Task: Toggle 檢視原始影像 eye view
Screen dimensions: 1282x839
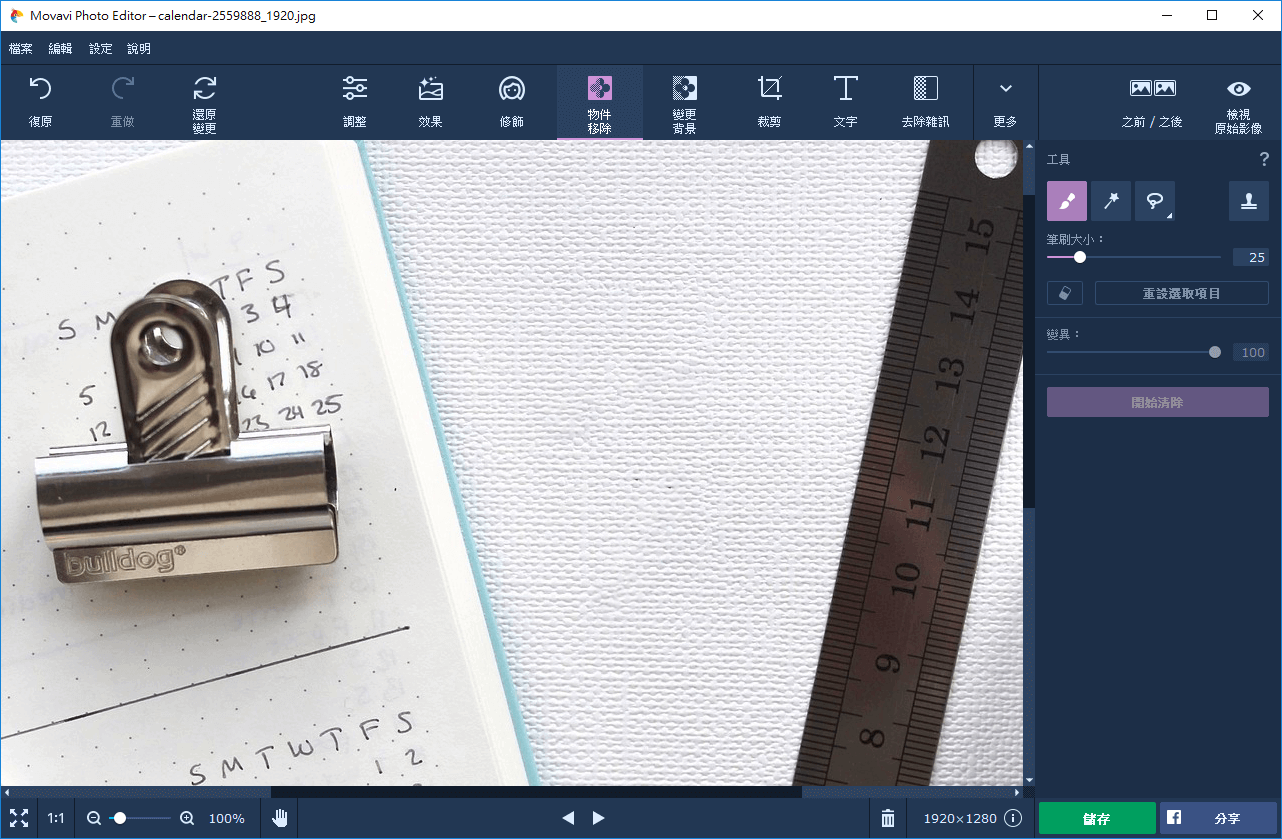Action: [1238, 102]
